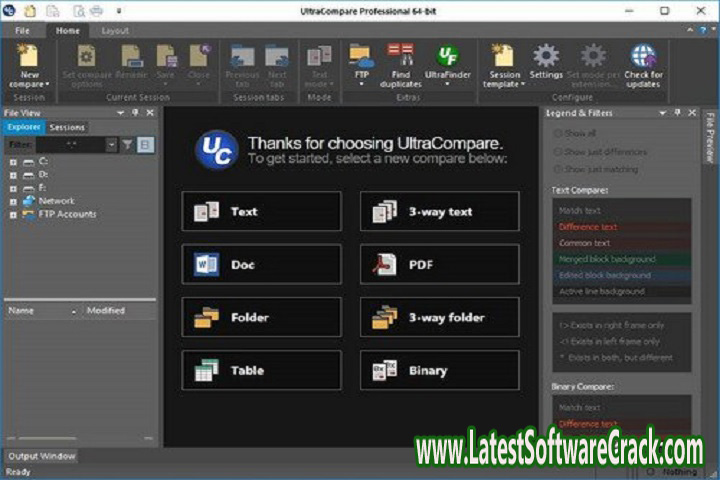Click the Save session icon
Image resolution: width=720 pixels, height=480 pixels.
(166, 56)
